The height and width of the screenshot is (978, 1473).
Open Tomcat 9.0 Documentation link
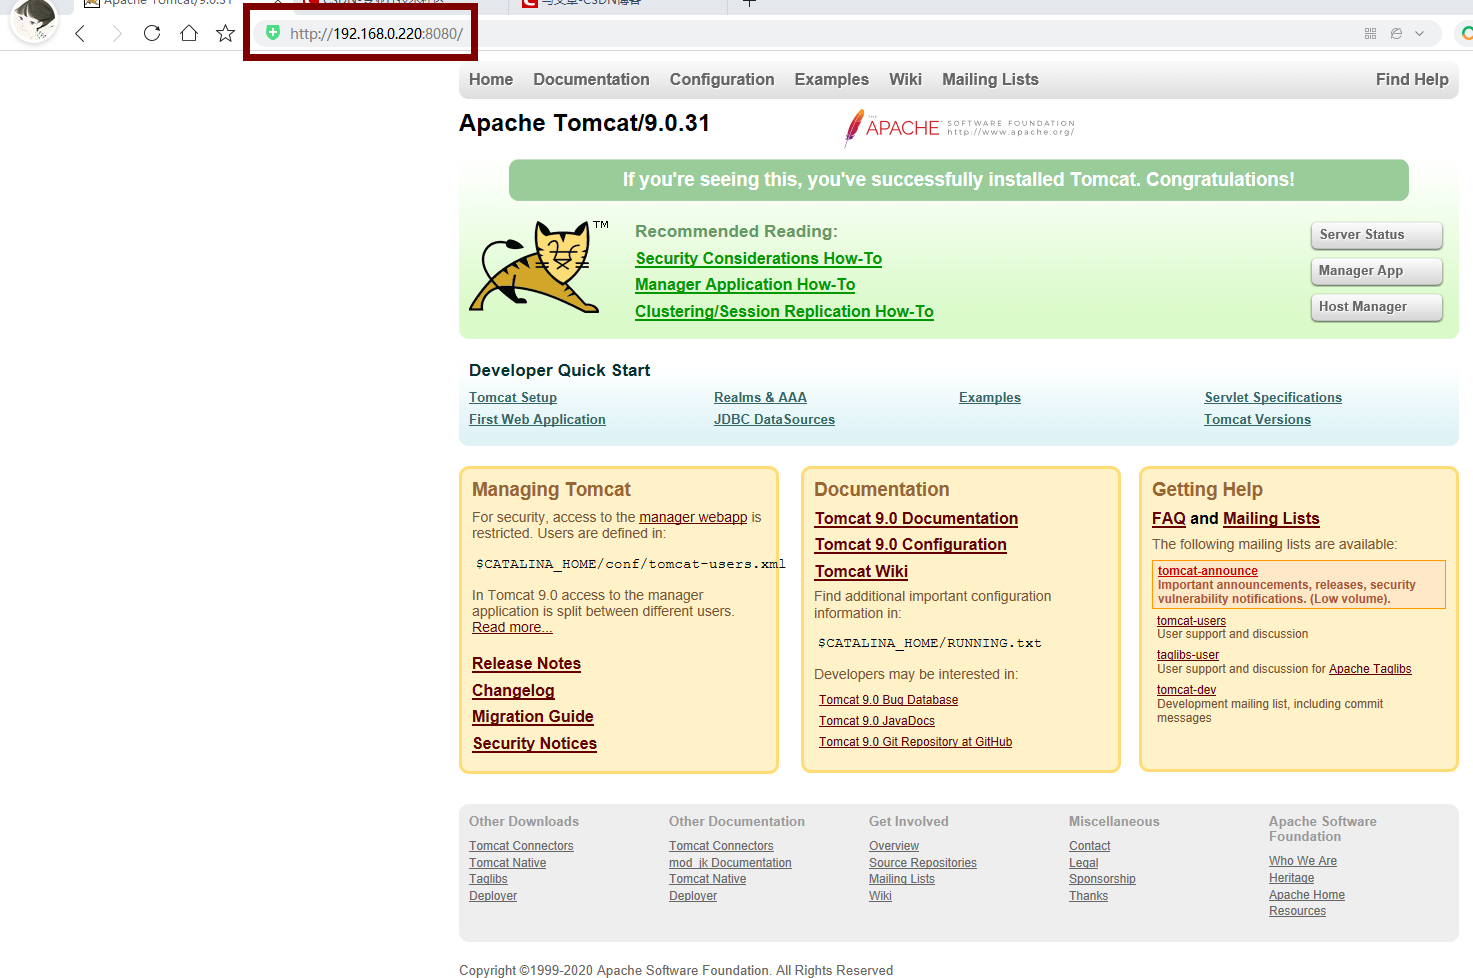tap(916, 518)
